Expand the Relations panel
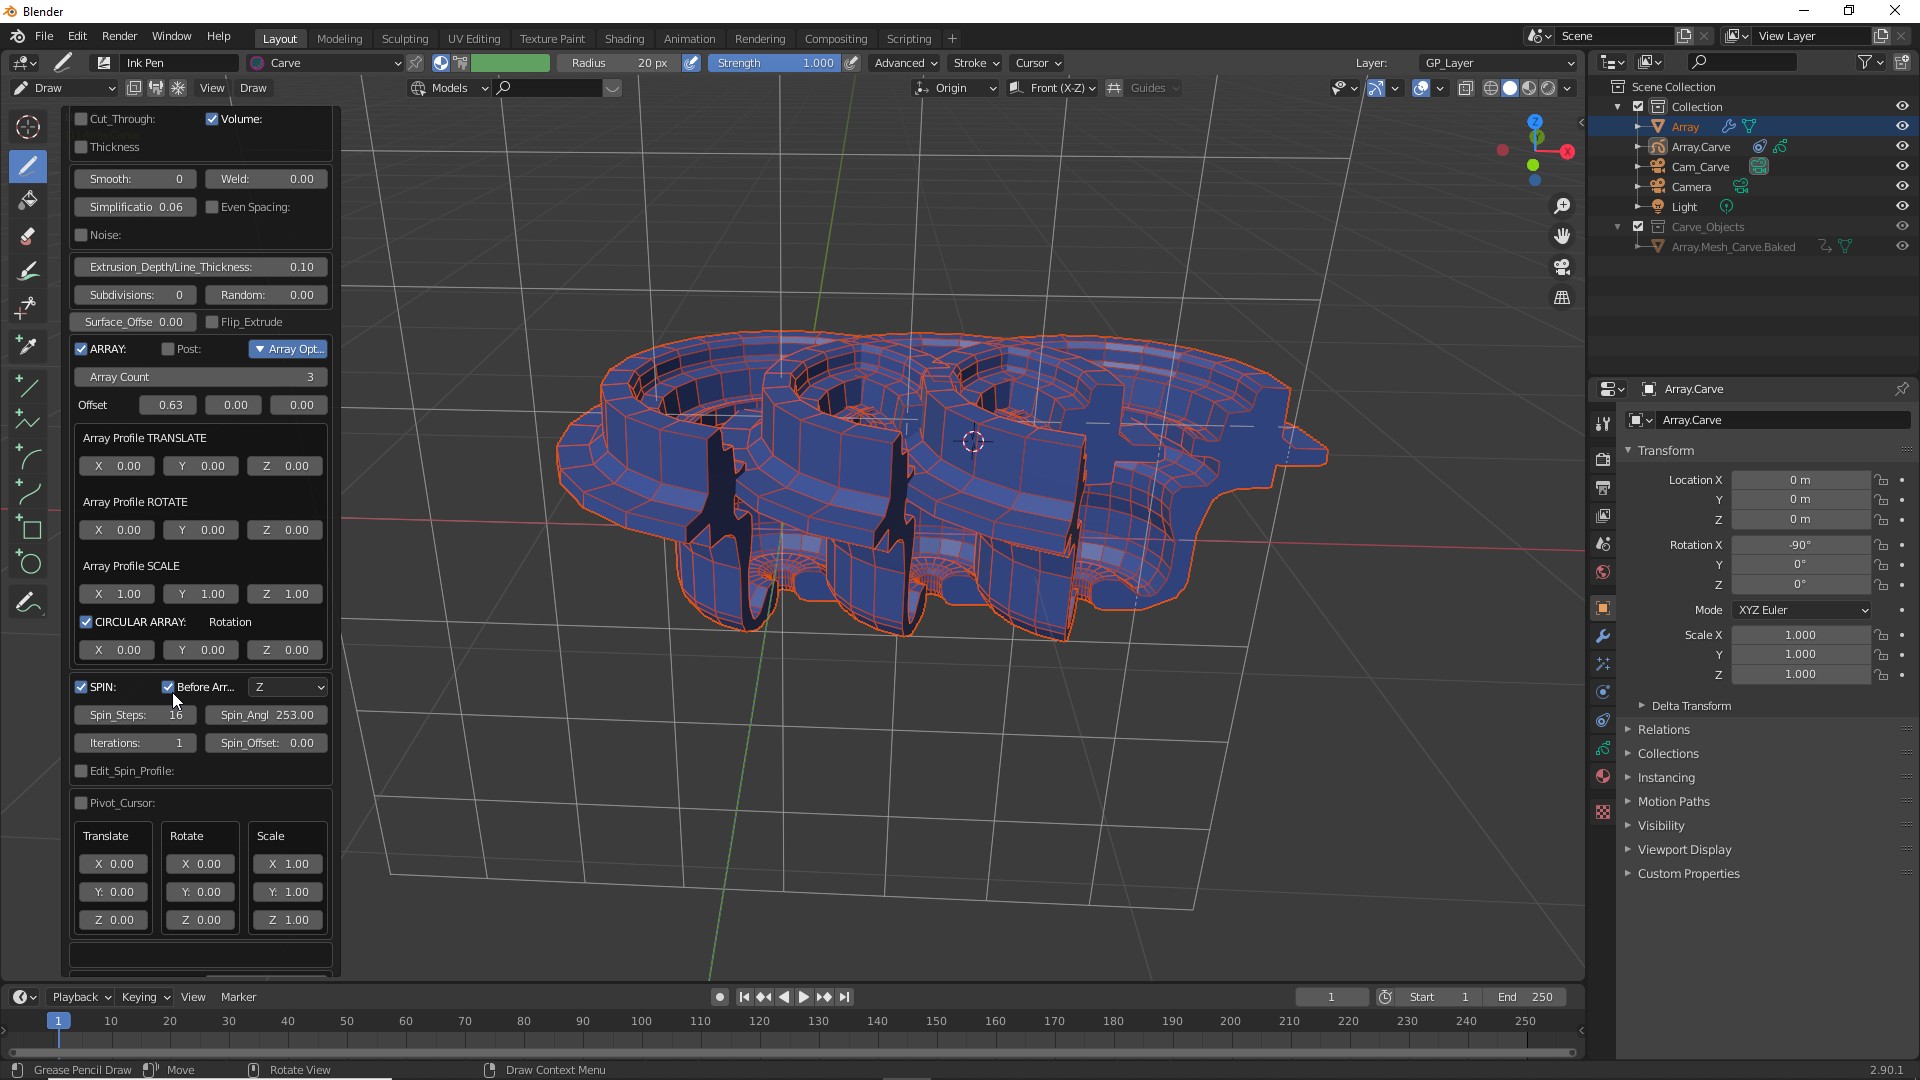 click(1663, 730)
